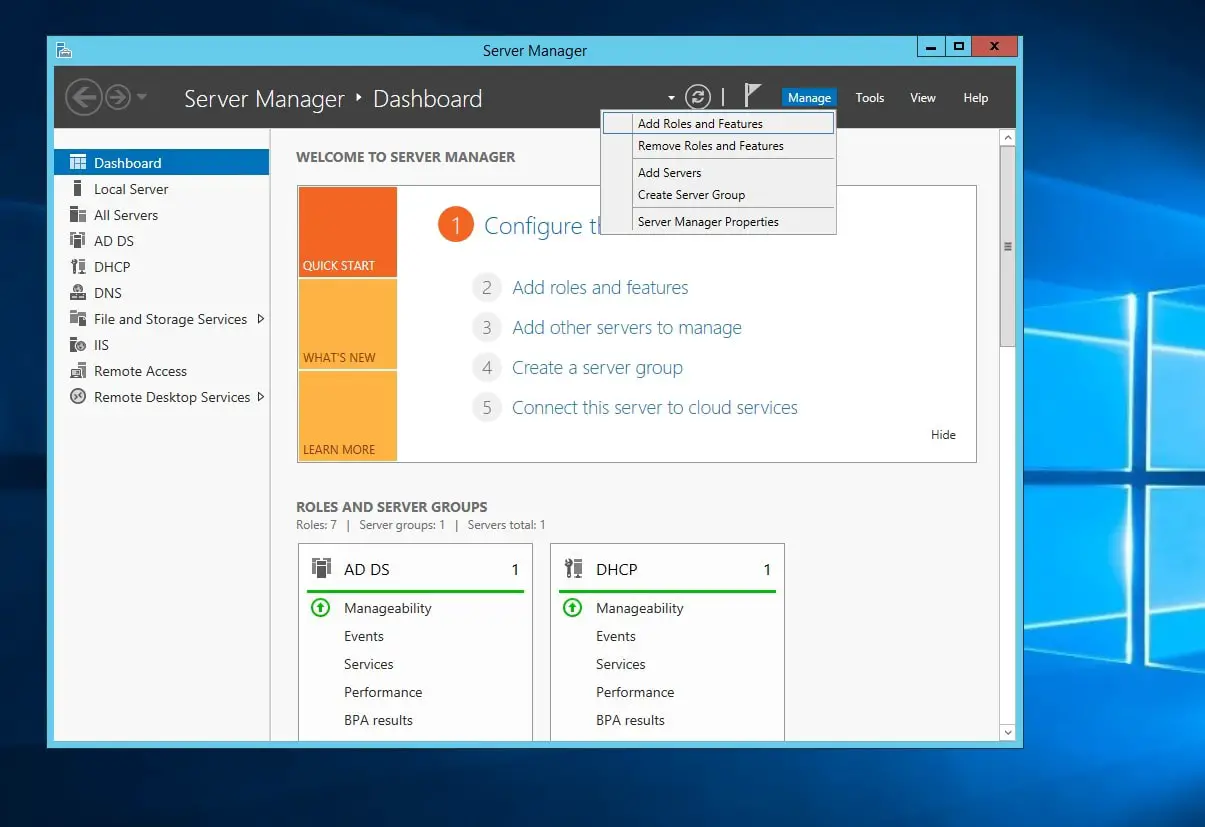This screenshot has width=1205, height=827.
Task: Click the vertical scrollbar thumb
Action: pyautogui.click(x=1008, y=246)
